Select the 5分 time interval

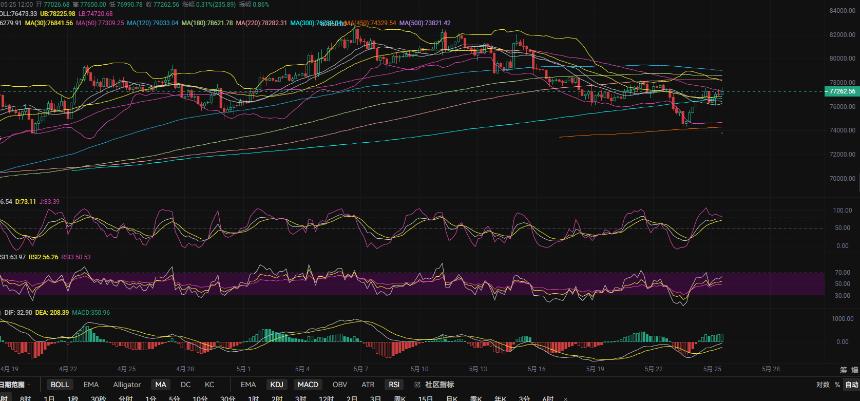click(x=174, y=398)
